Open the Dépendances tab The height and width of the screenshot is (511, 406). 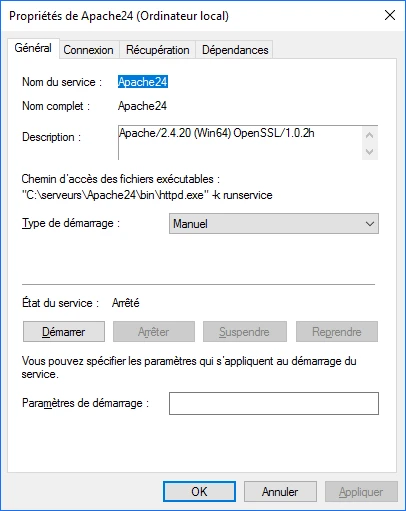coord(235,50)
